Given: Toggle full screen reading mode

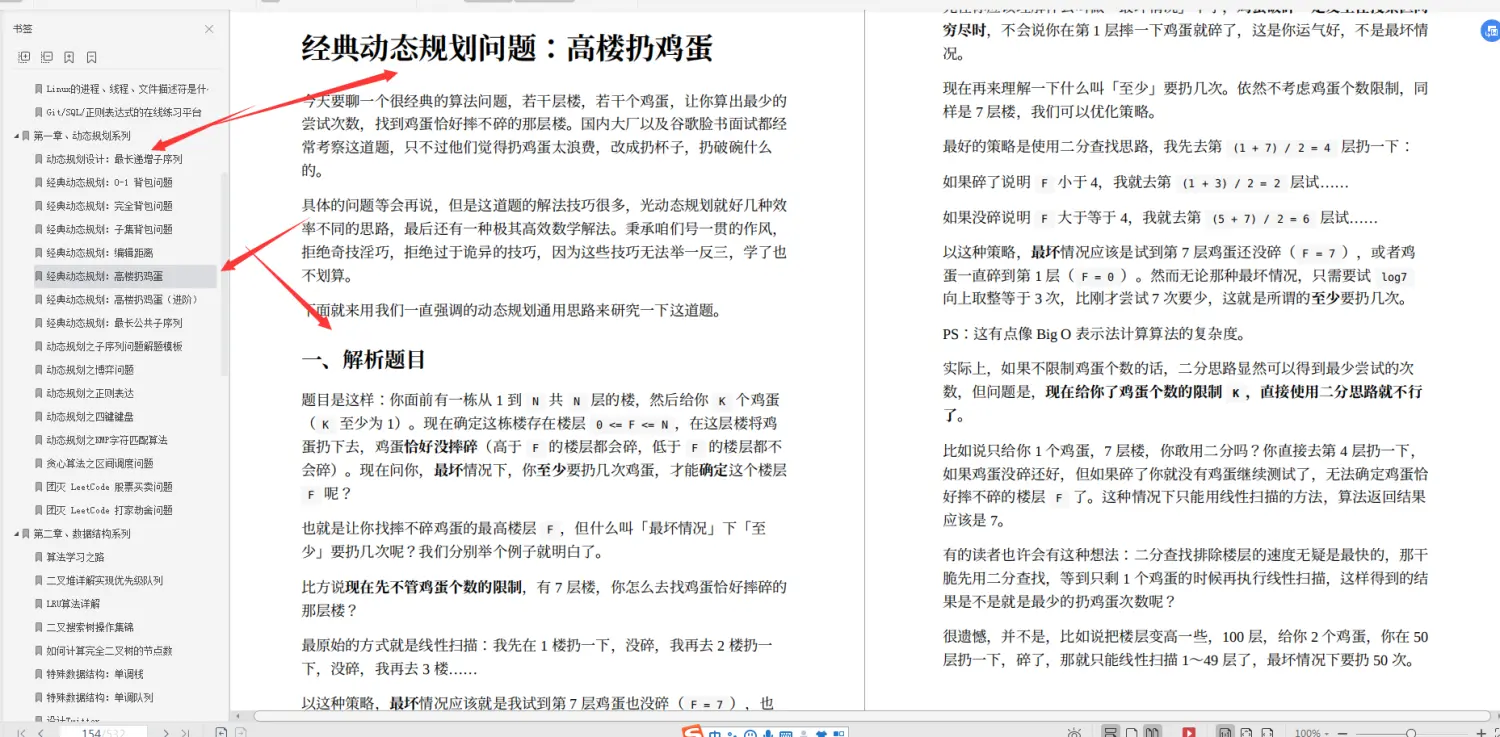Looking at the screenshot, I should pyautogui.click(x=1190, y=731).
